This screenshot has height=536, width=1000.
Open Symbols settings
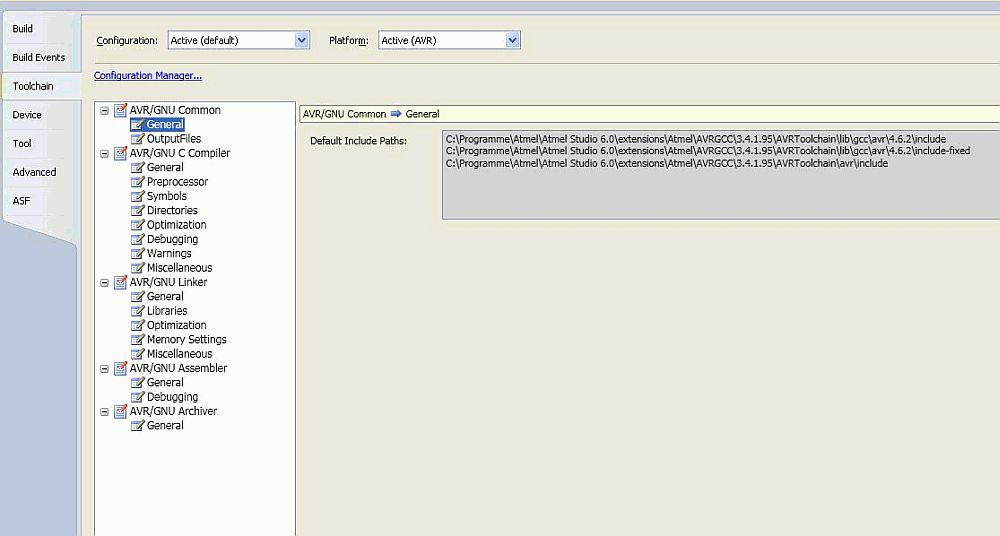[x=166, y=196]
